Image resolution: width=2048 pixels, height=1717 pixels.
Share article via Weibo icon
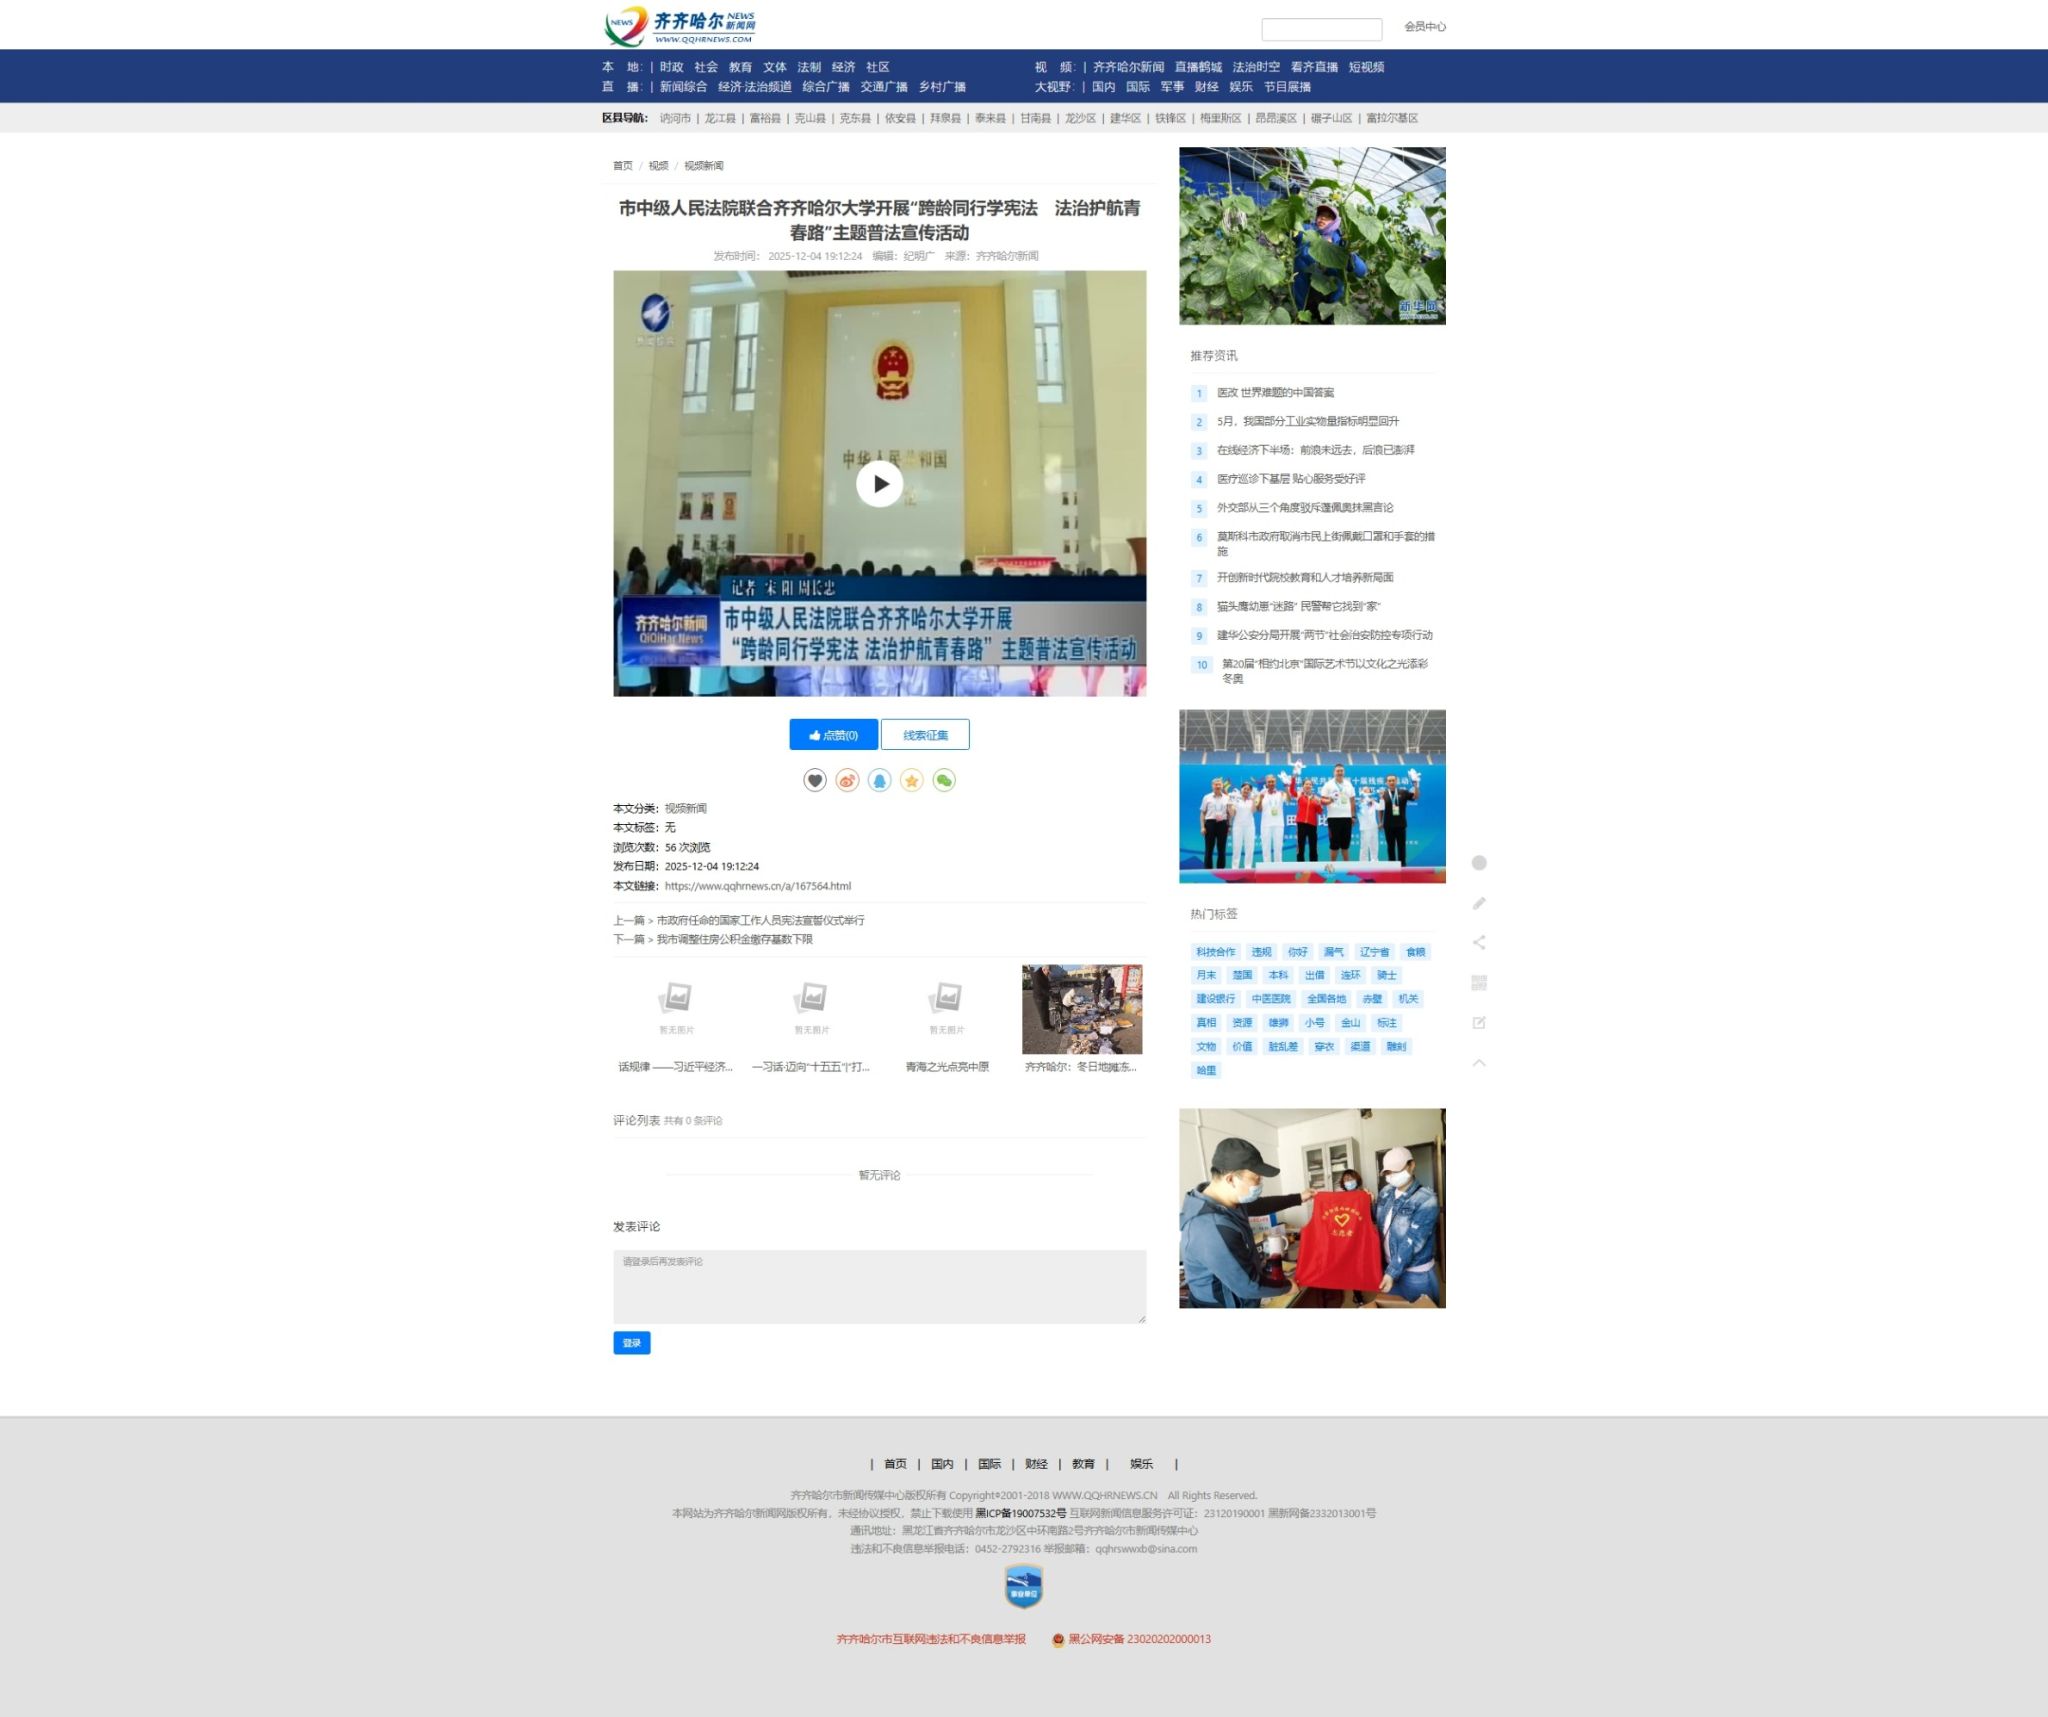(x=847, y=780)
